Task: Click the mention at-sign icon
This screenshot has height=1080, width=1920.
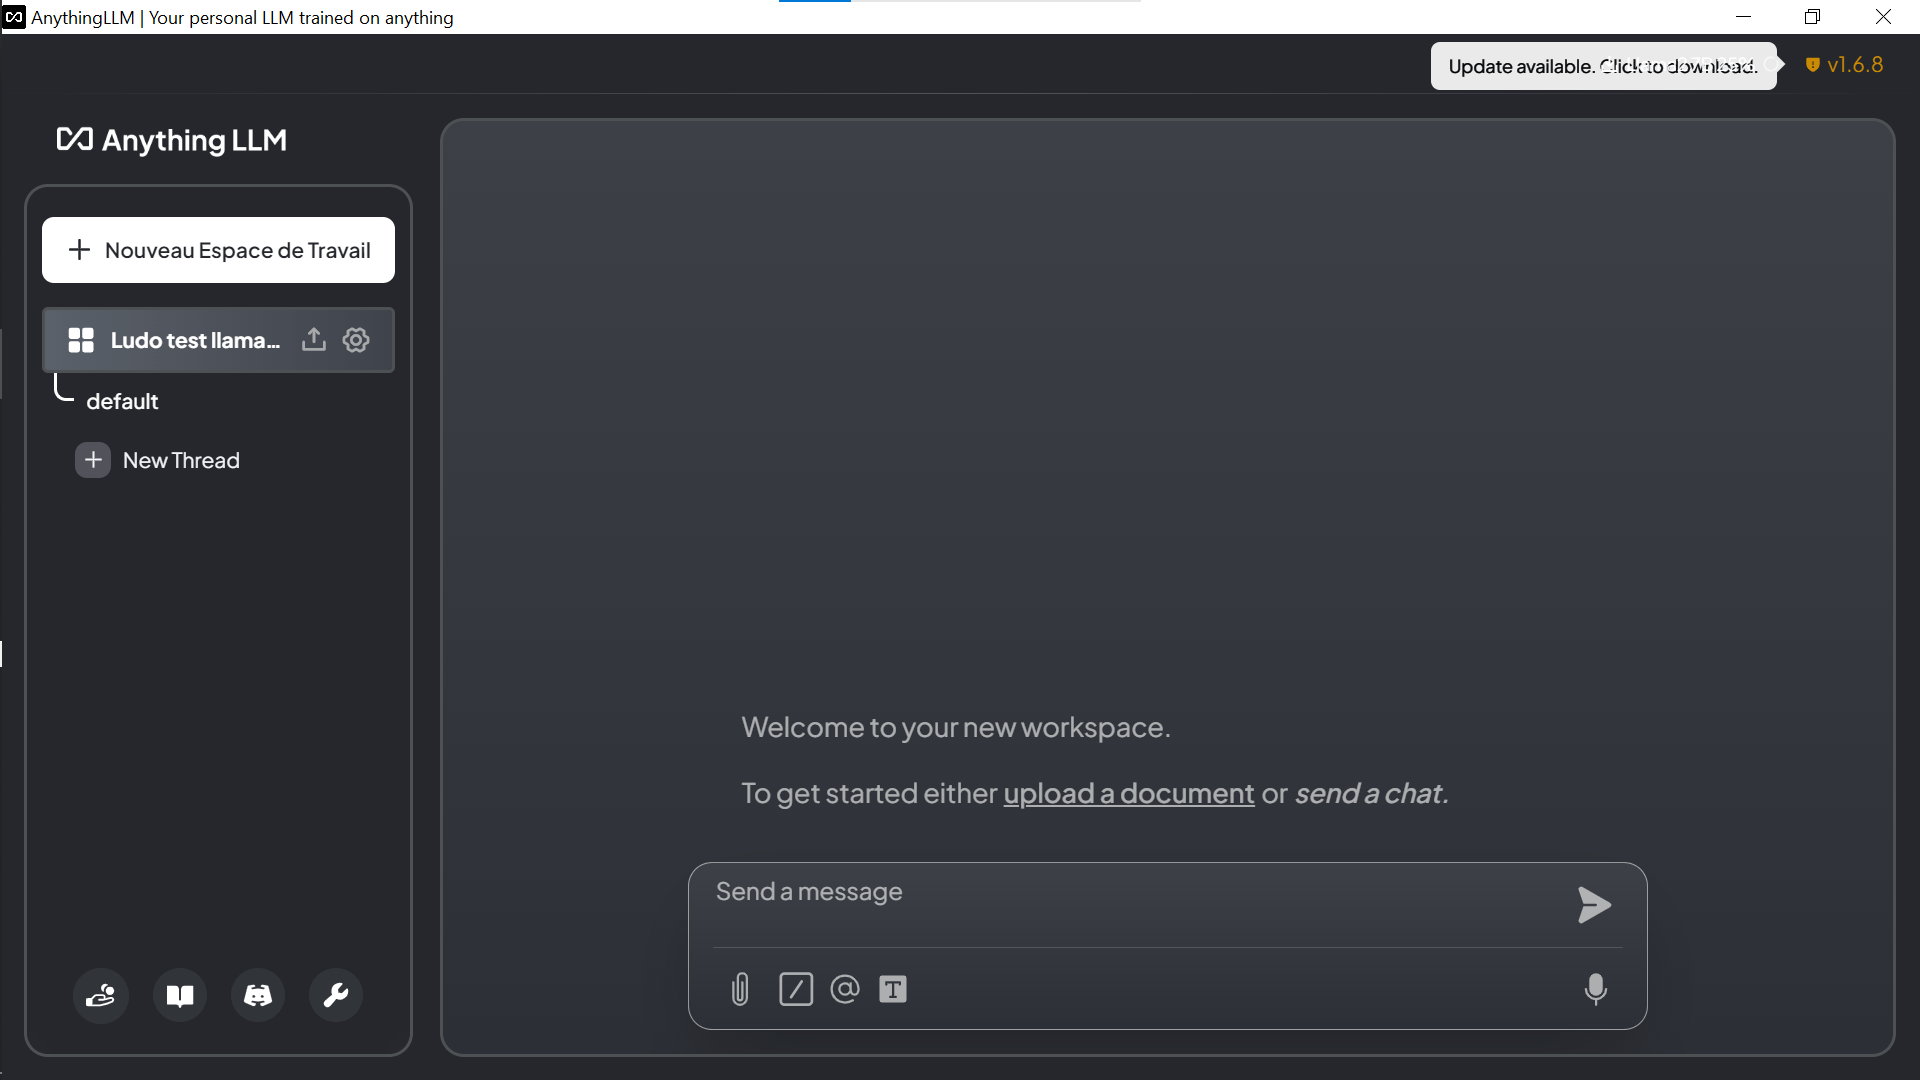Action: [x=844, y=989]
